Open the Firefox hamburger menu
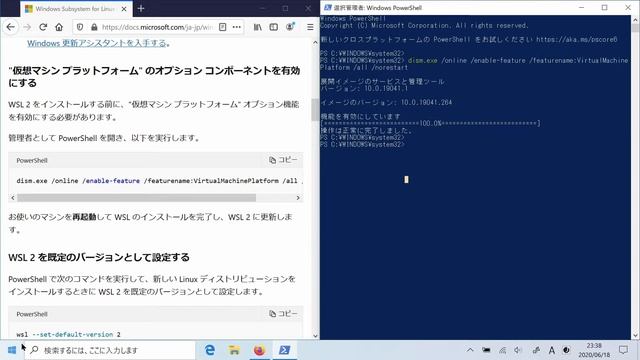 [x=310, y=27]
